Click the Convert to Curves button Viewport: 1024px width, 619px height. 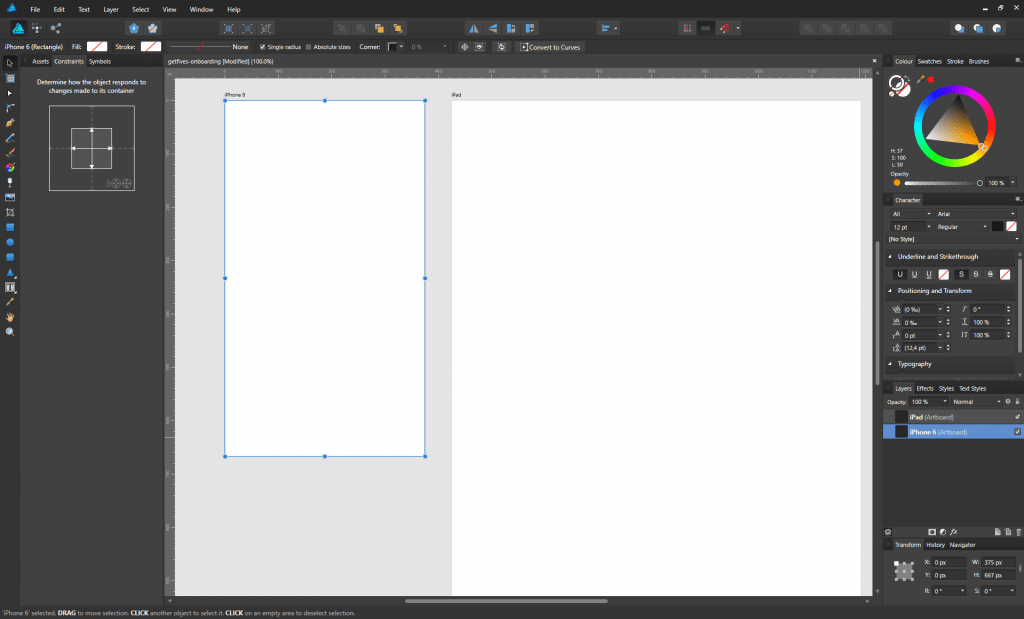(551, 46)
